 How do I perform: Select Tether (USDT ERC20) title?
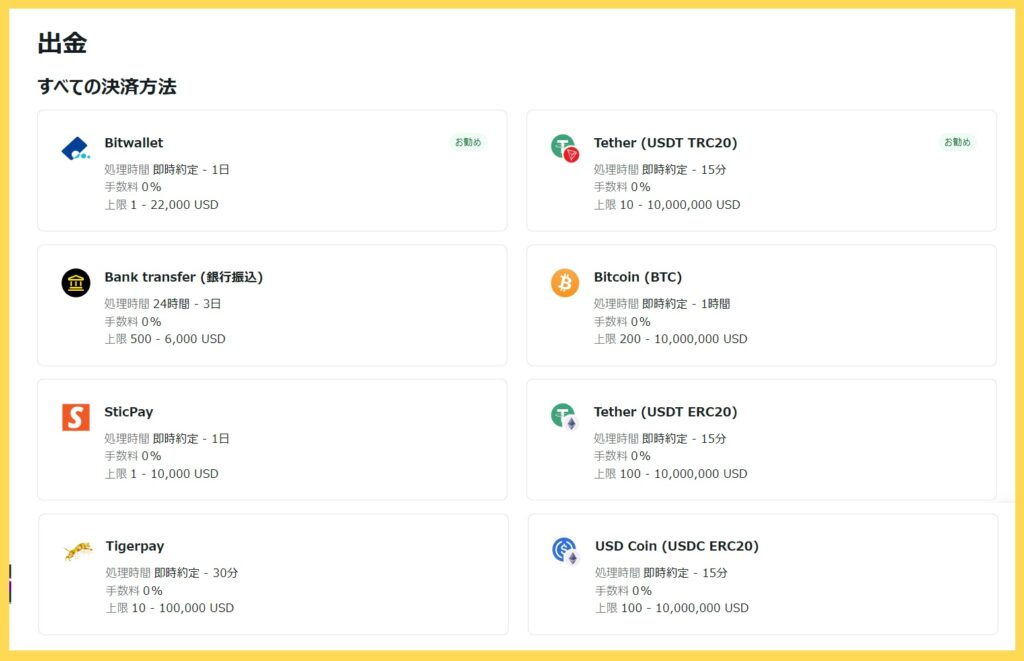click(665, 412)
